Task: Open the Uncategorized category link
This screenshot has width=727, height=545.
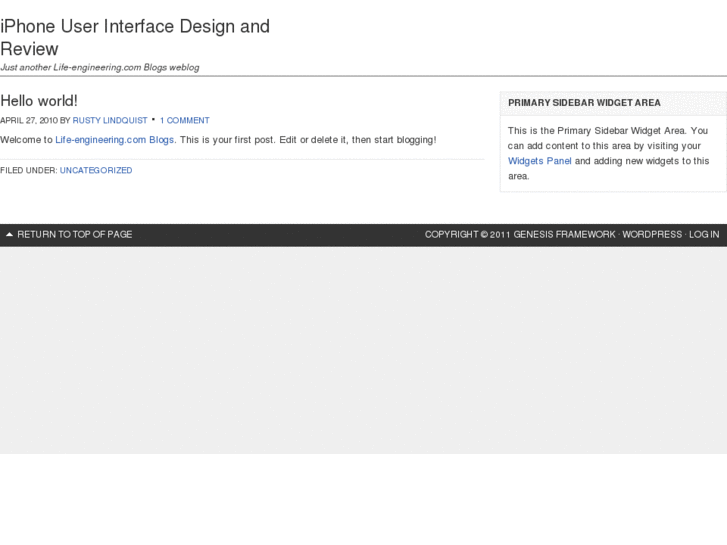Action: pos(96,170)
